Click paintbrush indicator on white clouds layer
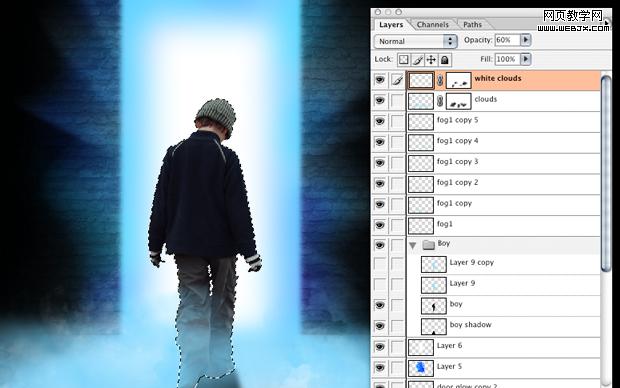Image resolution: width=620 pixels, height=388 pixels. 397,80
